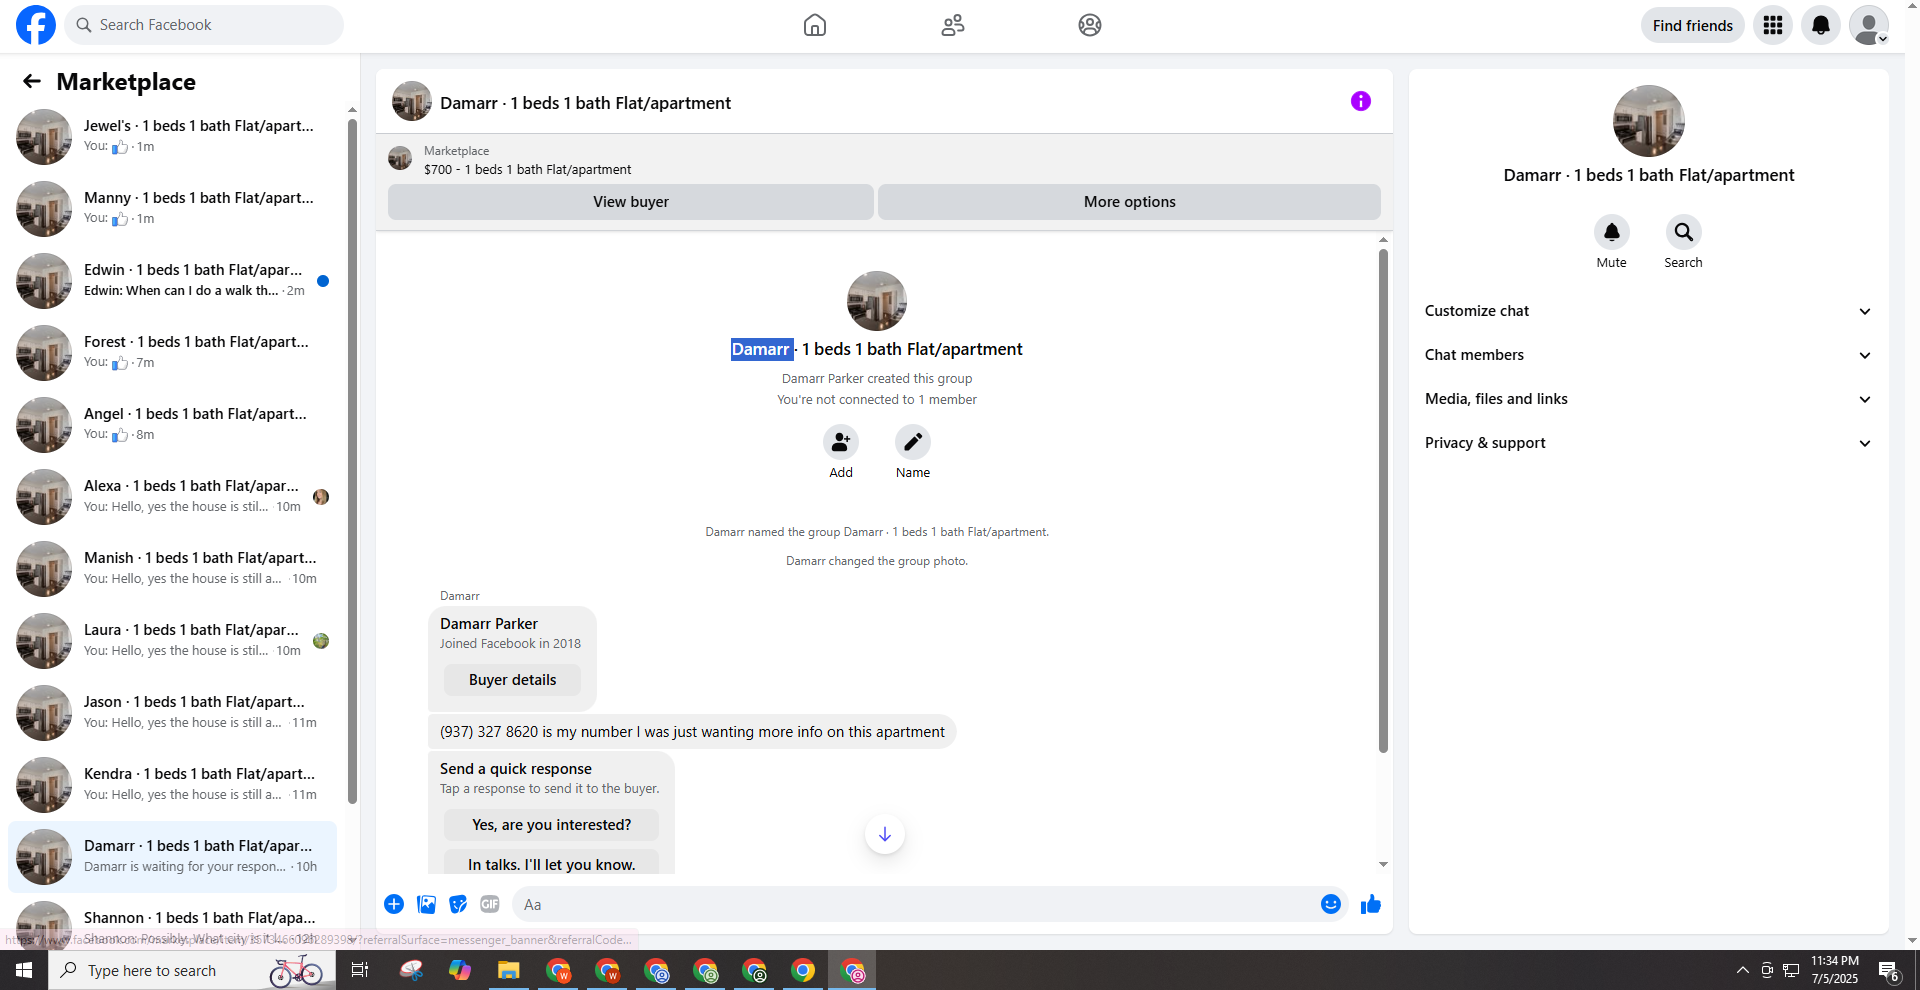Click the phone number message text
Screen dimensions: 1920x990
point(692,732)
